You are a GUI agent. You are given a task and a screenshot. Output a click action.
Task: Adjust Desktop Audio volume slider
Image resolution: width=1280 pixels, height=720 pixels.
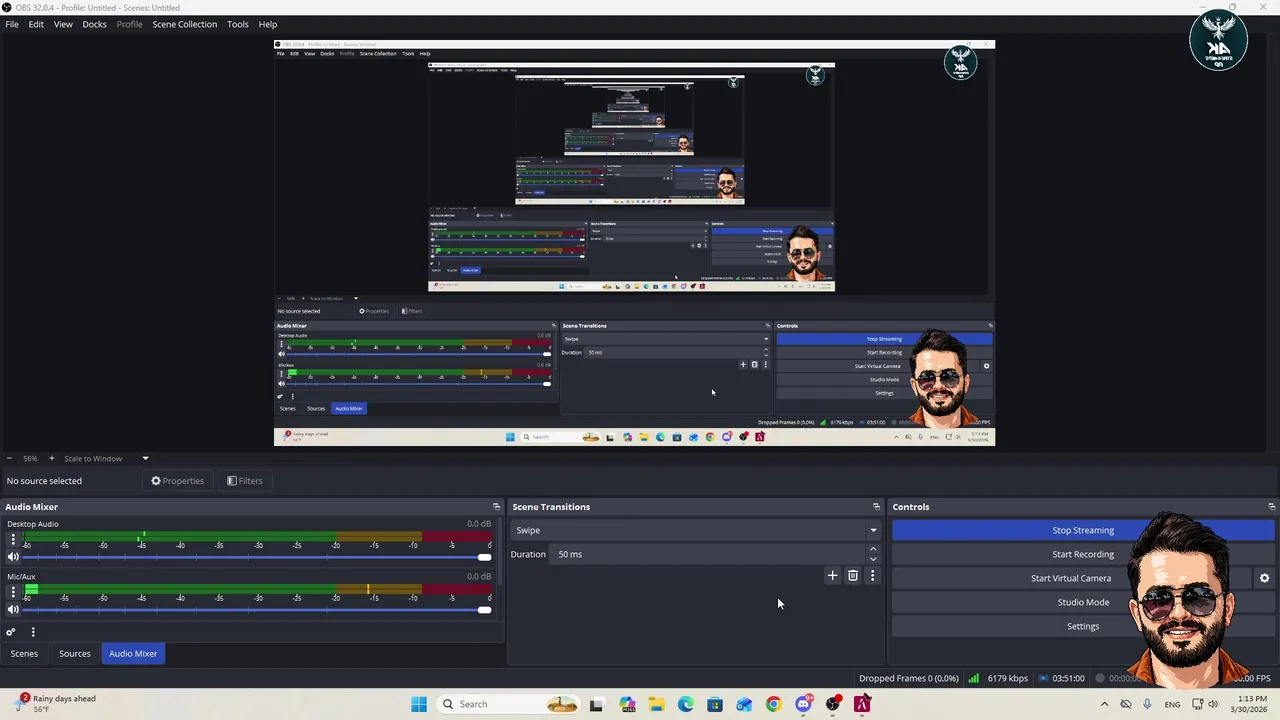(x=257, y=557)
